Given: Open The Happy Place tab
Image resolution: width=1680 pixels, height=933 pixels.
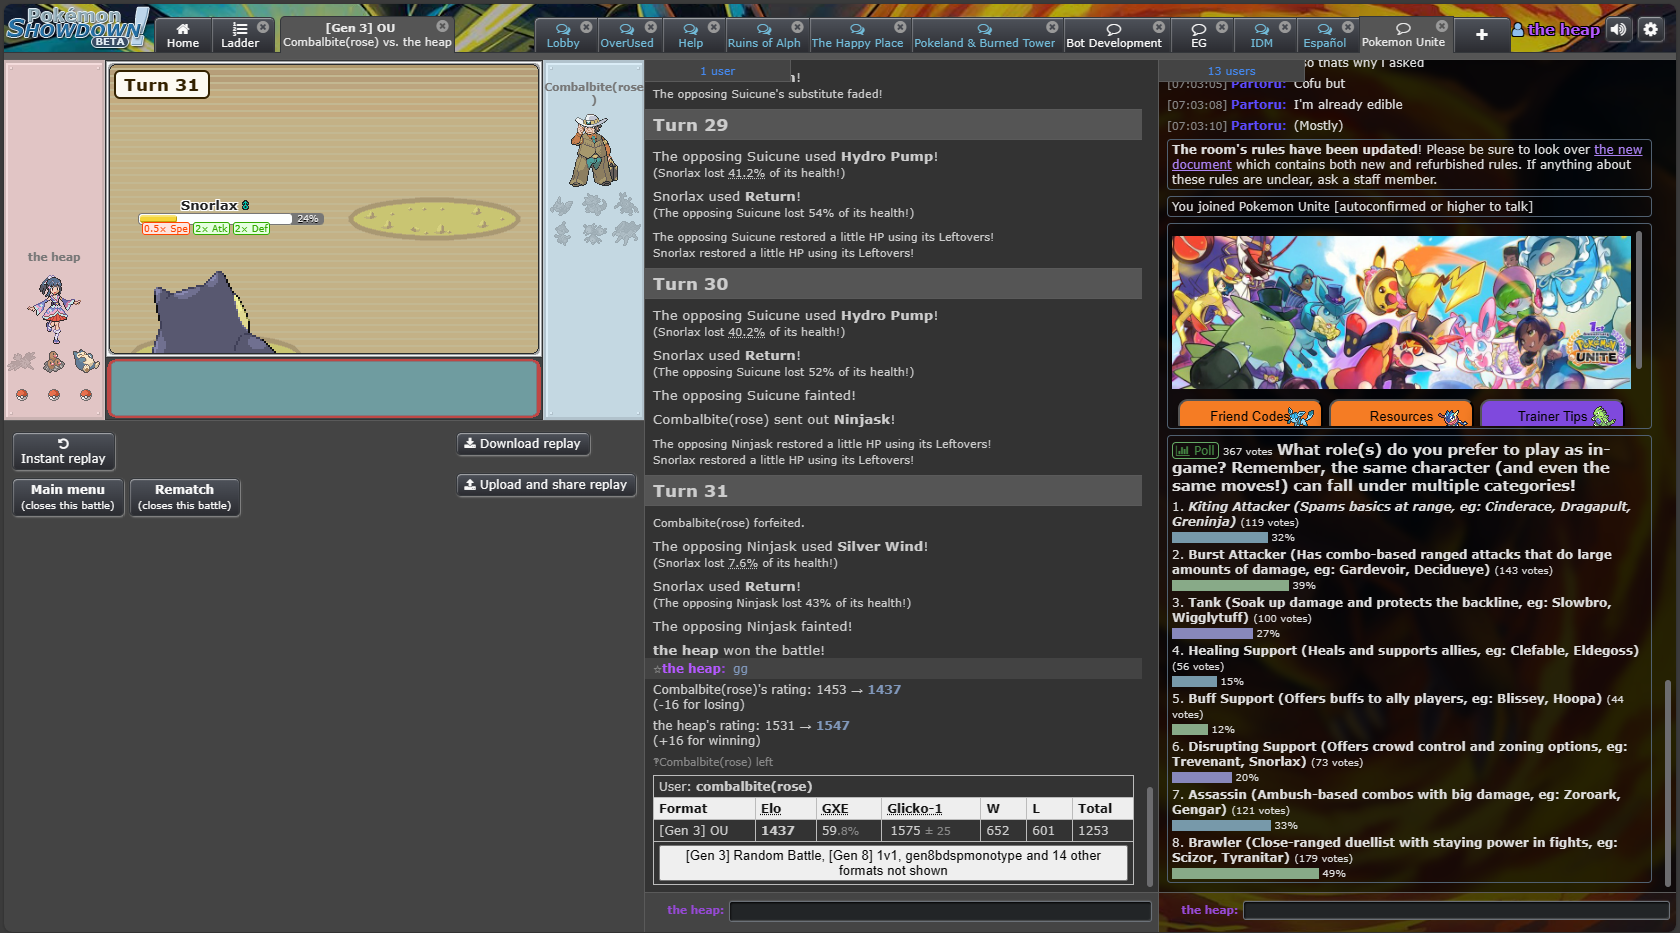Looking at the screenshot, I should (x=857, y=35).
